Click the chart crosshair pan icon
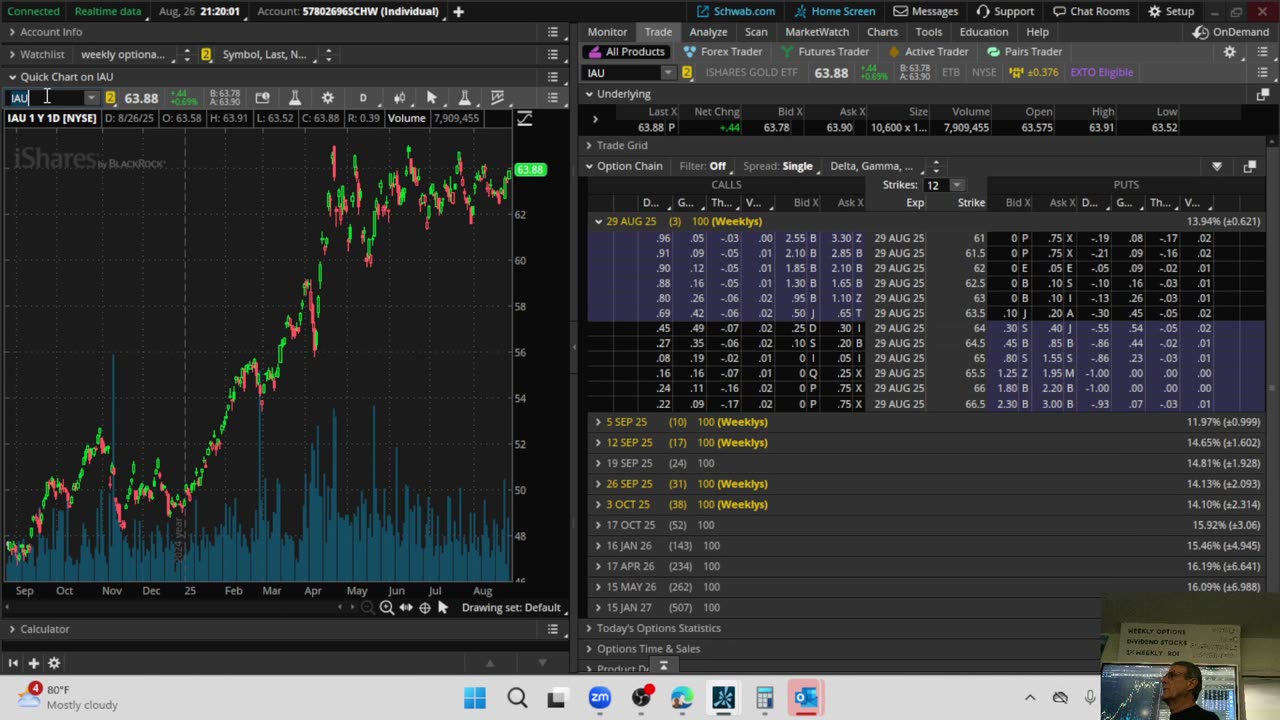 pos(425,607)
